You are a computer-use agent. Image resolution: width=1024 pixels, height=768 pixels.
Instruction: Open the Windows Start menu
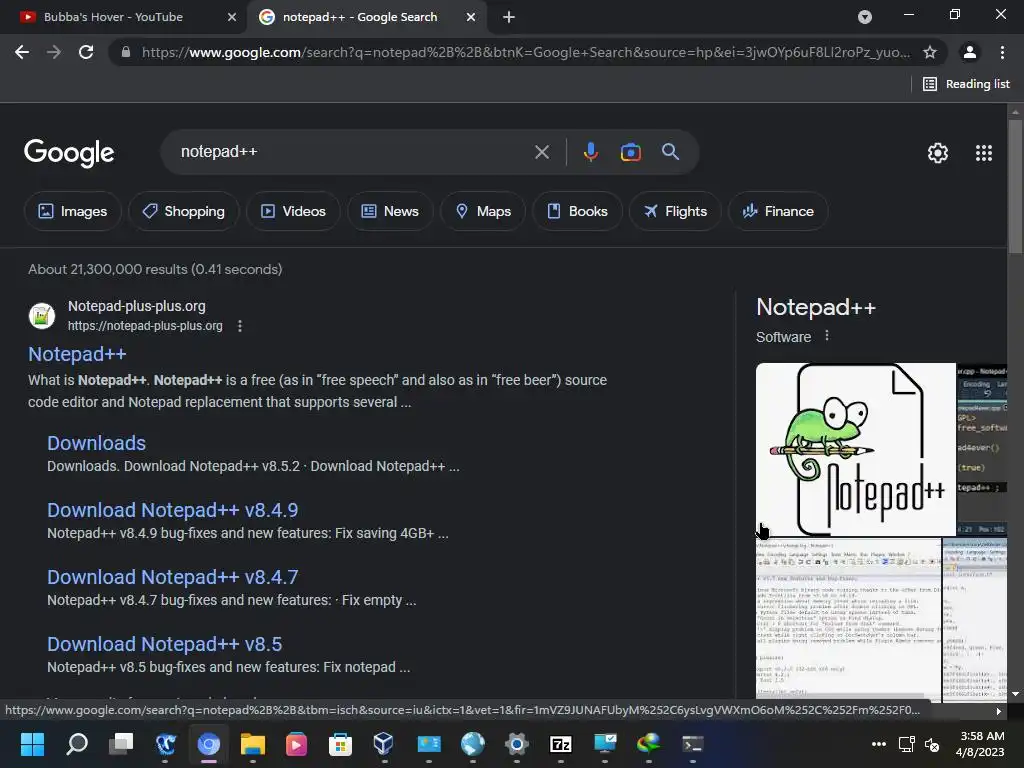pos(32,744)
